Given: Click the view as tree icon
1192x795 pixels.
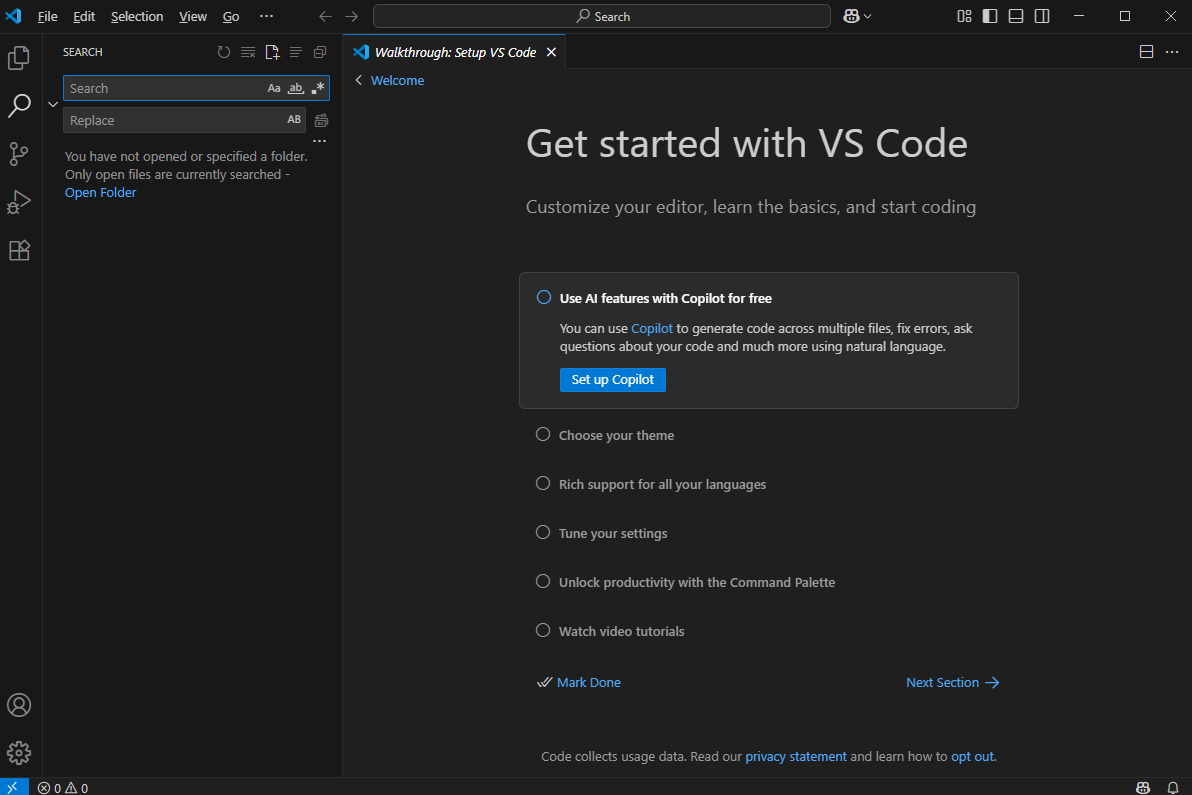Looking at the screenshot, I should 296,52.
